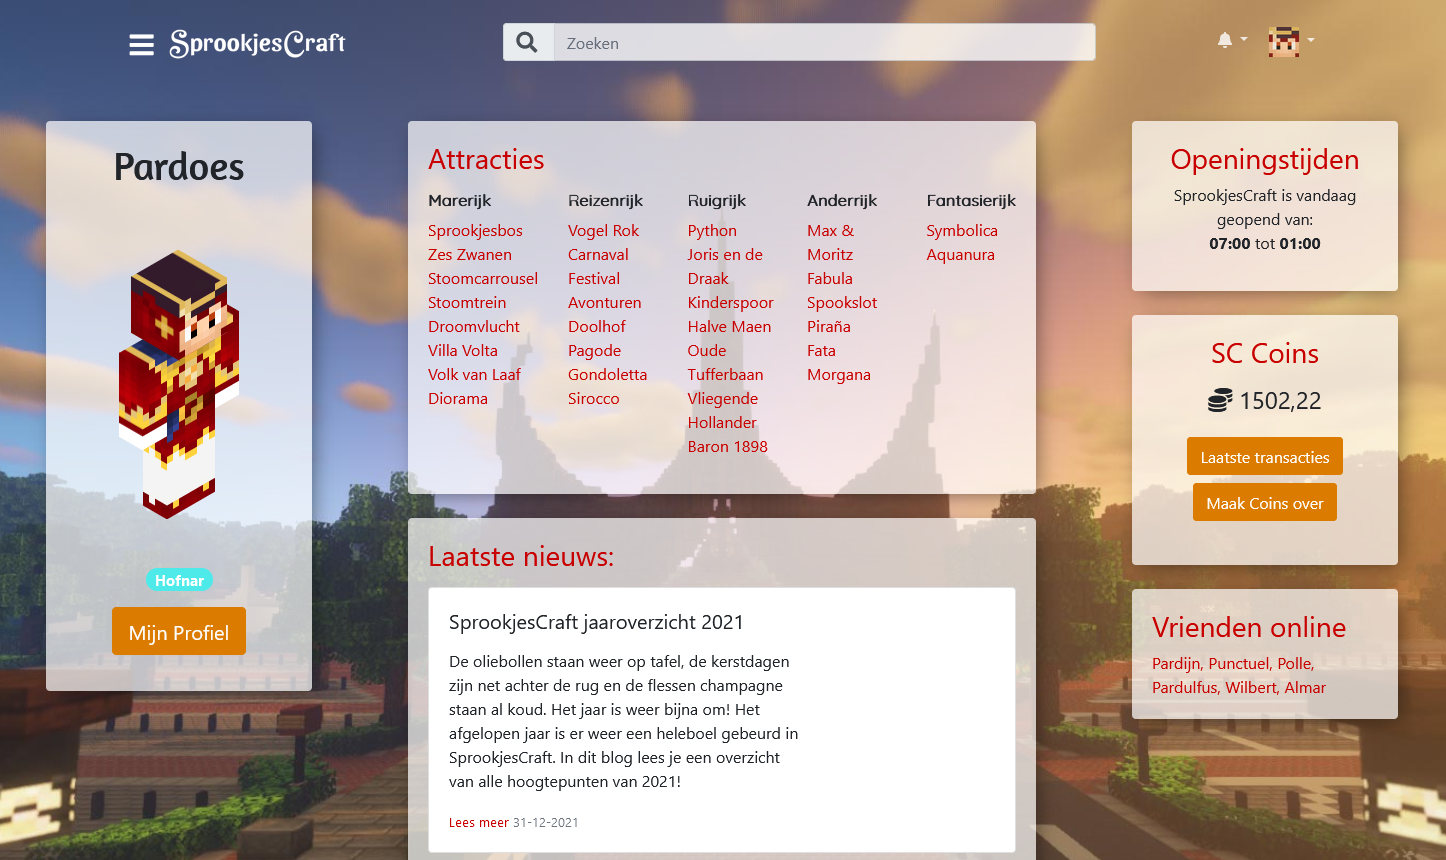Click the SC Coins heading
This screenshot has height=860, width=1446.
[1264, 353]
